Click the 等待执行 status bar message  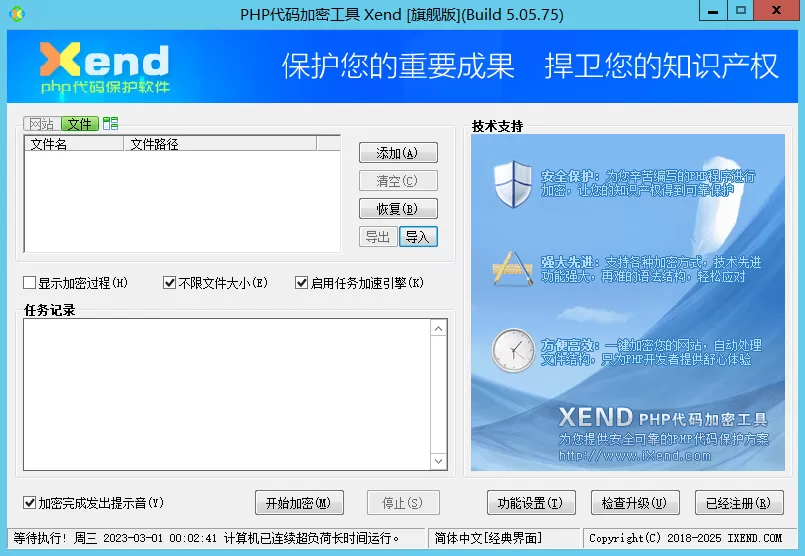click(206, 538)
